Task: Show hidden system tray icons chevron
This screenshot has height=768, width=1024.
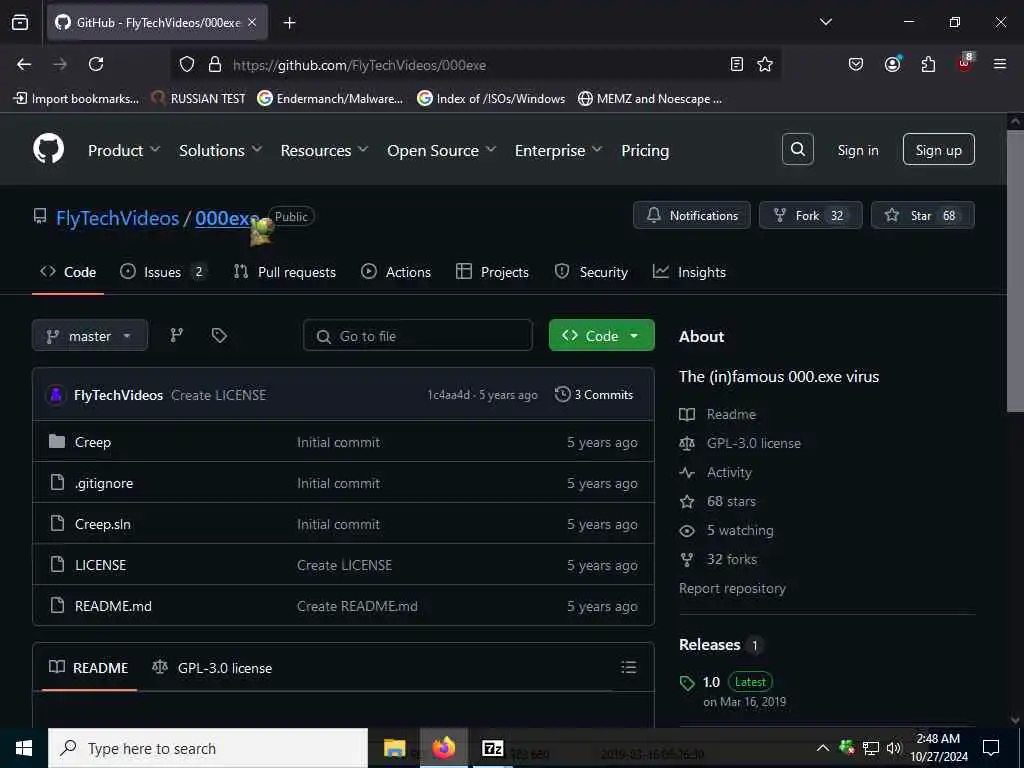Action: click(x=823, y=748)
